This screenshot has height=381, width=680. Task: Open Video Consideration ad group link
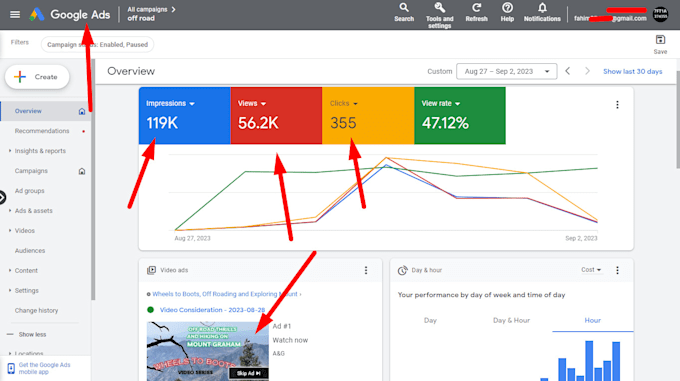point(212,310)
